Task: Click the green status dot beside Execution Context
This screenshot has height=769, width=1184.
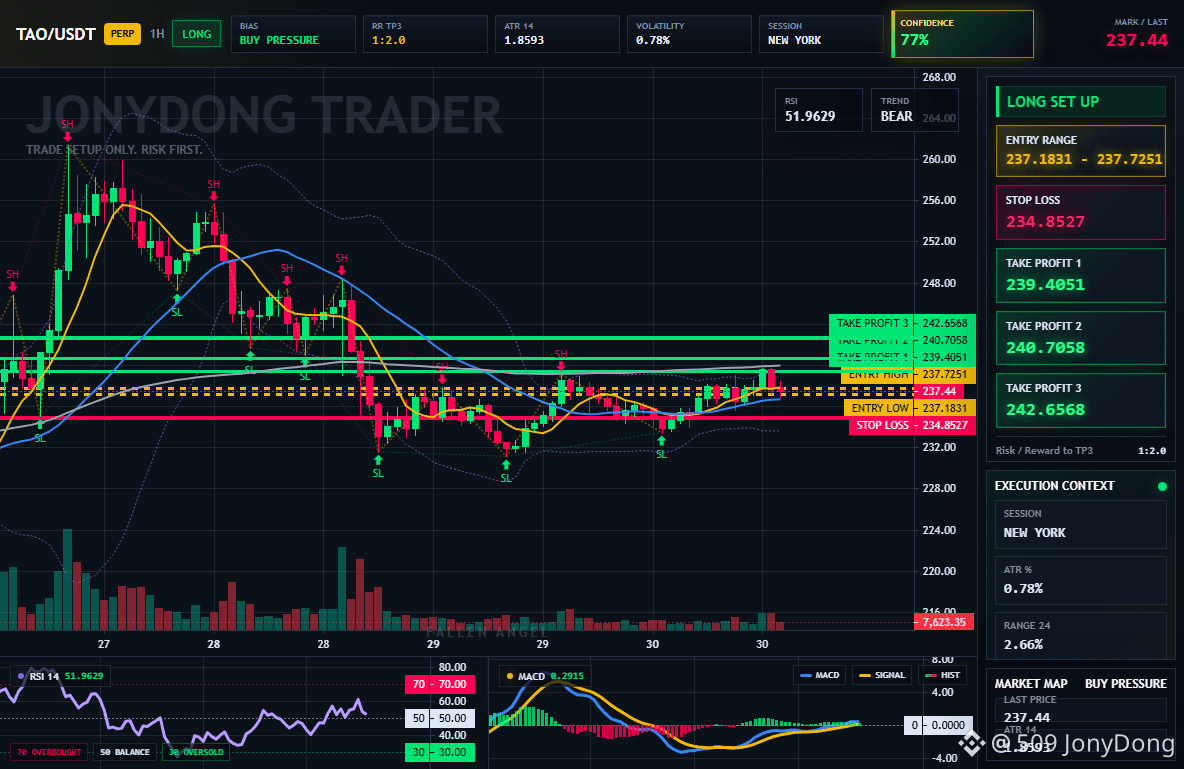Action: [x=1162, y=486]
